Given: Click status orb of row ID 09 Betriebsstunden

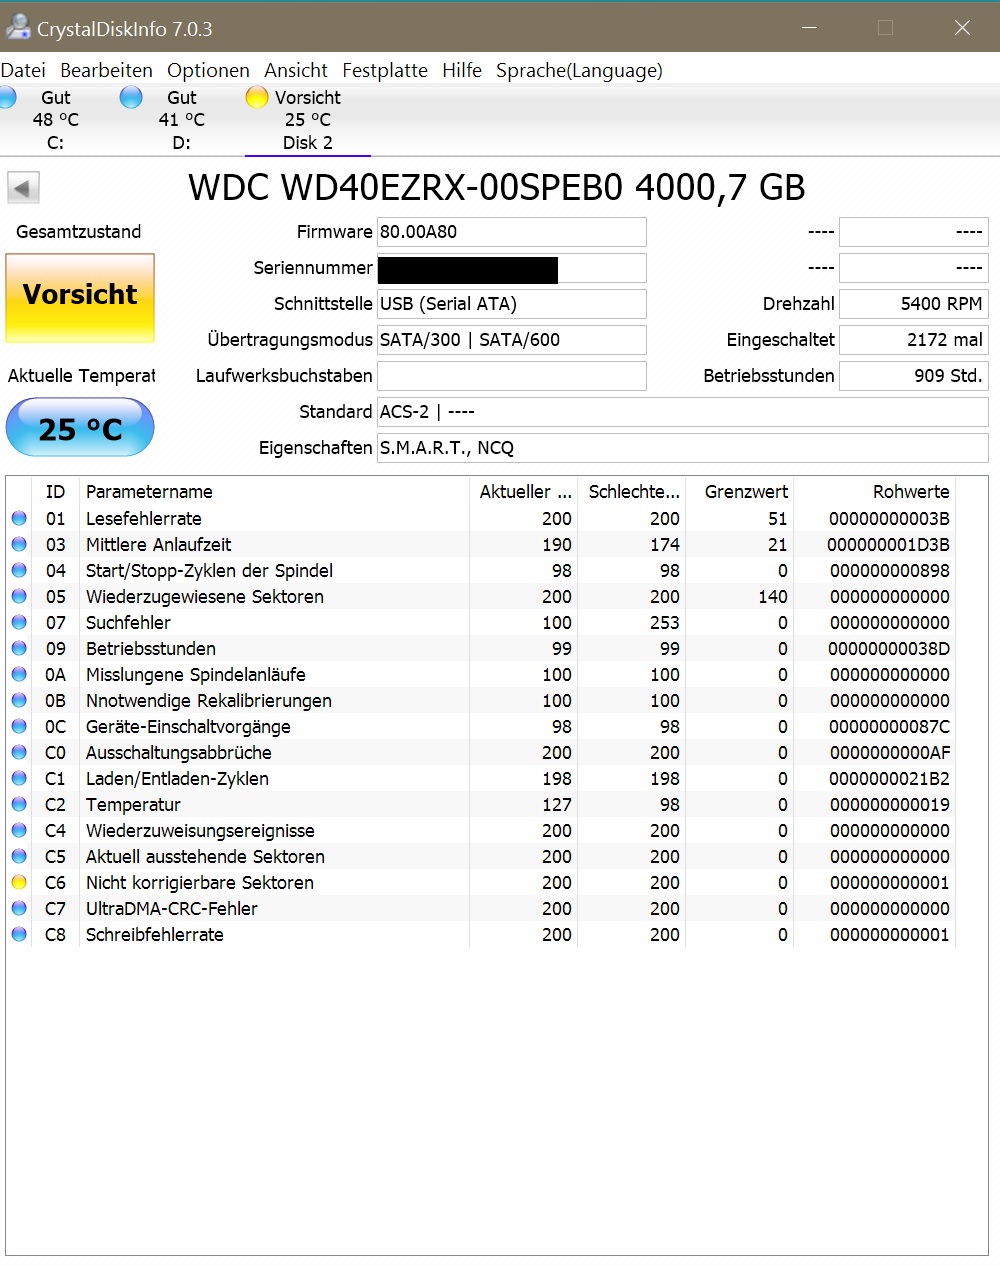Looking at the screenshot, I should coord(19,648).
